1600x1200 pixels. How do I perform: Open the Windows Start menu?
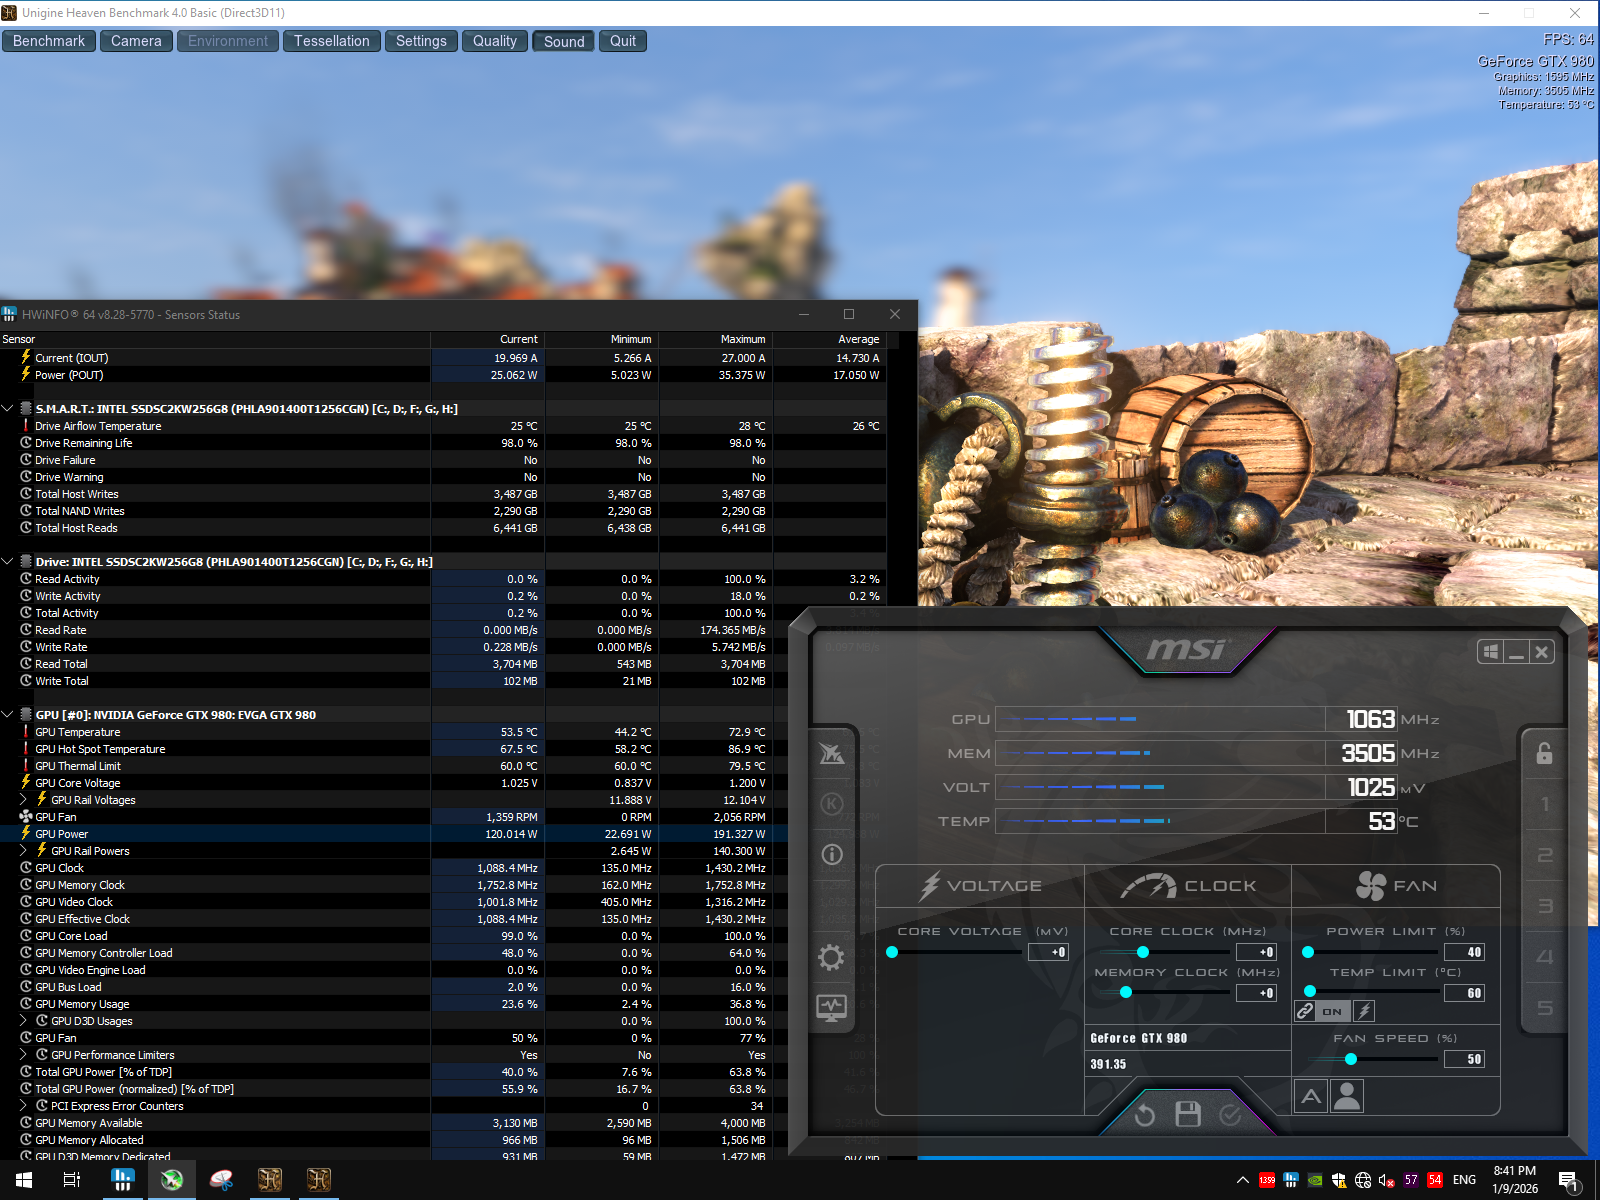pos(24,1180)
